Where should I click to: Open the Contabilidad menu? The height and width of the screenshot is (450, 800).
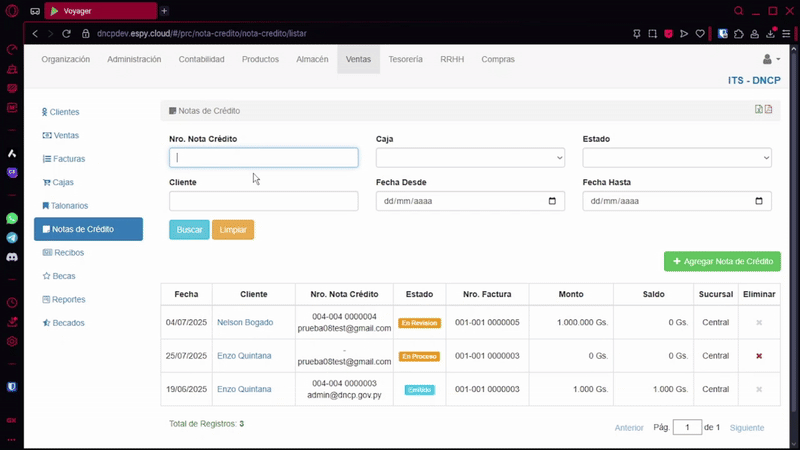point(201,60)
